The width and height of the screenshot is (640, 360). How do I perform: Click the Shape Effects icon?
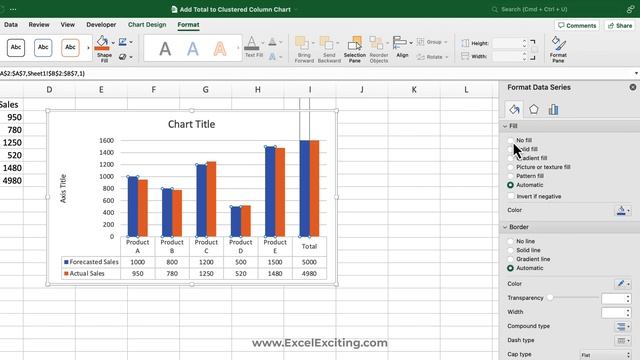(122, 57)
